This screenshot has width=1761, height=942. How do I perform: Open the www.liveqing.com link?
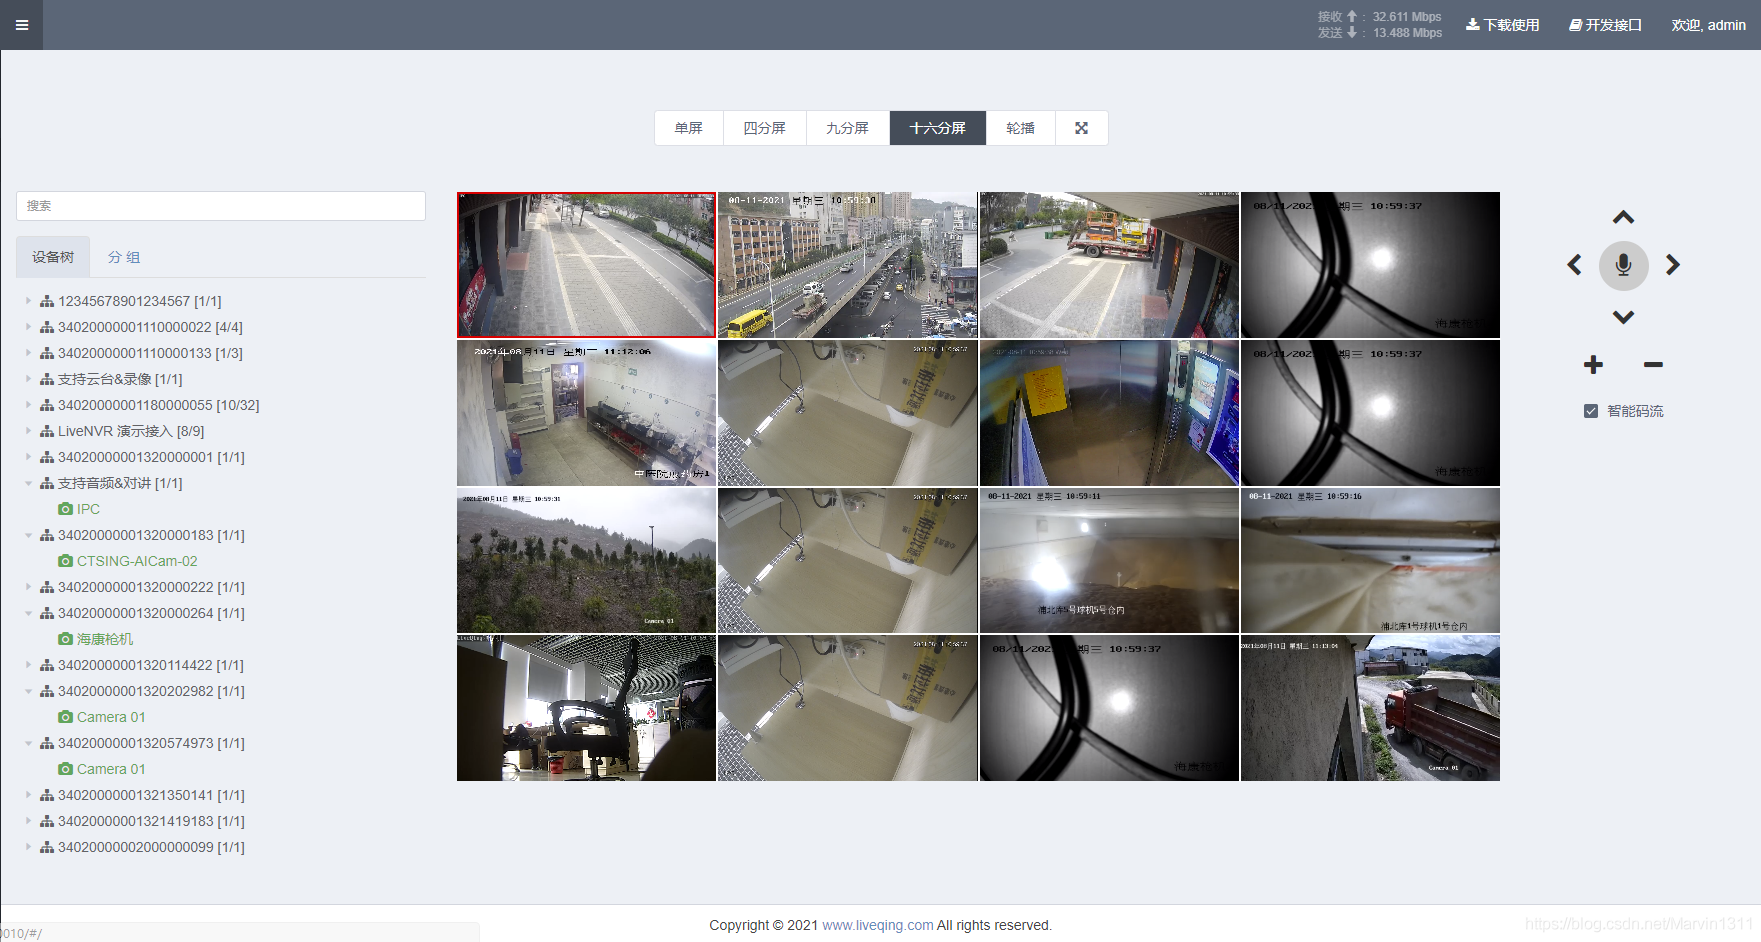coord(877,925)
